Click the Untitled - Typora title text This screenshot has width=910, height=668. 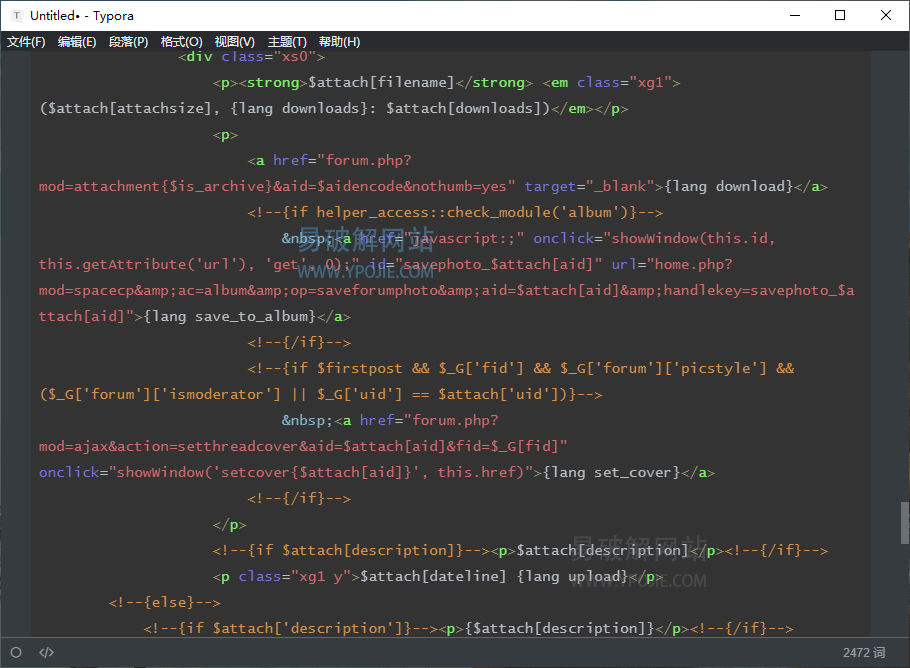[82, 15]
